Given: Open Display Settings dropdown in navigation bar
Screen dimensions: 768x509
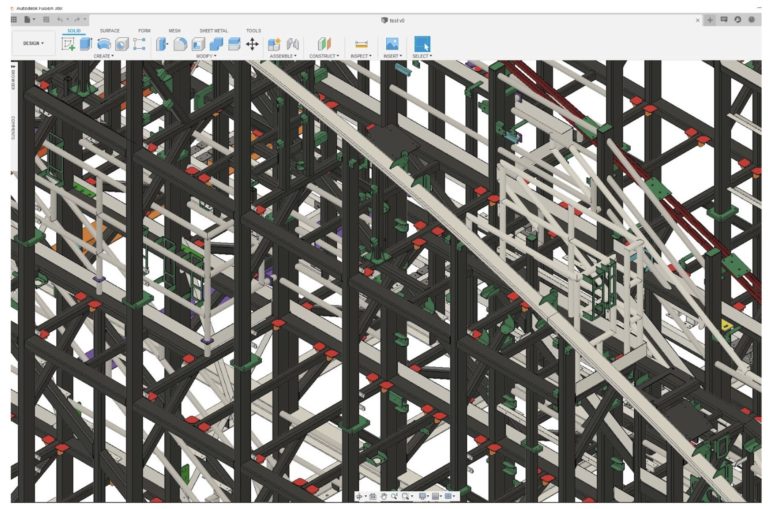Looking at the screenshot, I should pos(424,496).
